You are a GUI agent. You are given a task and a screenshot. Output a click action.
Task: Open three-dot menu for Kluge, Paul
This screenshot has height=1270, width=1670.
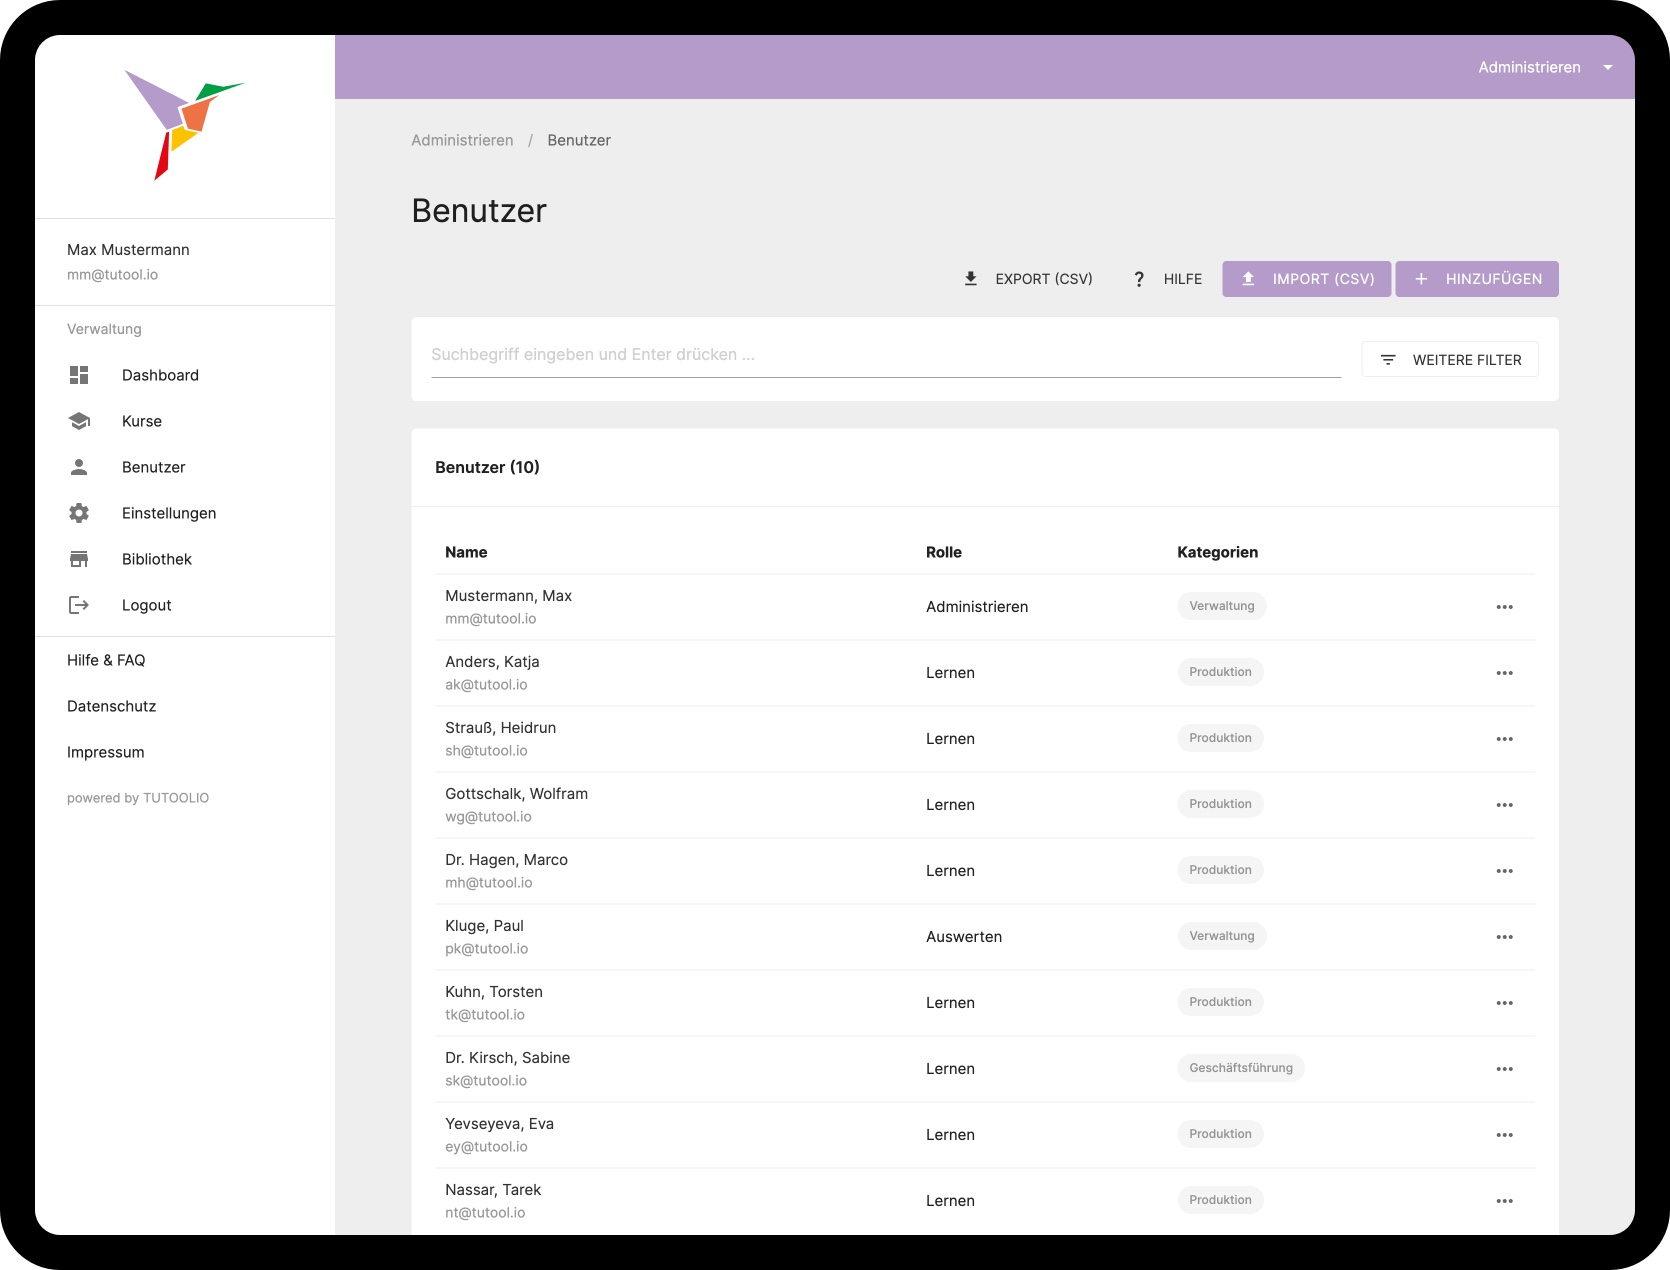[x=1504, y=937]
